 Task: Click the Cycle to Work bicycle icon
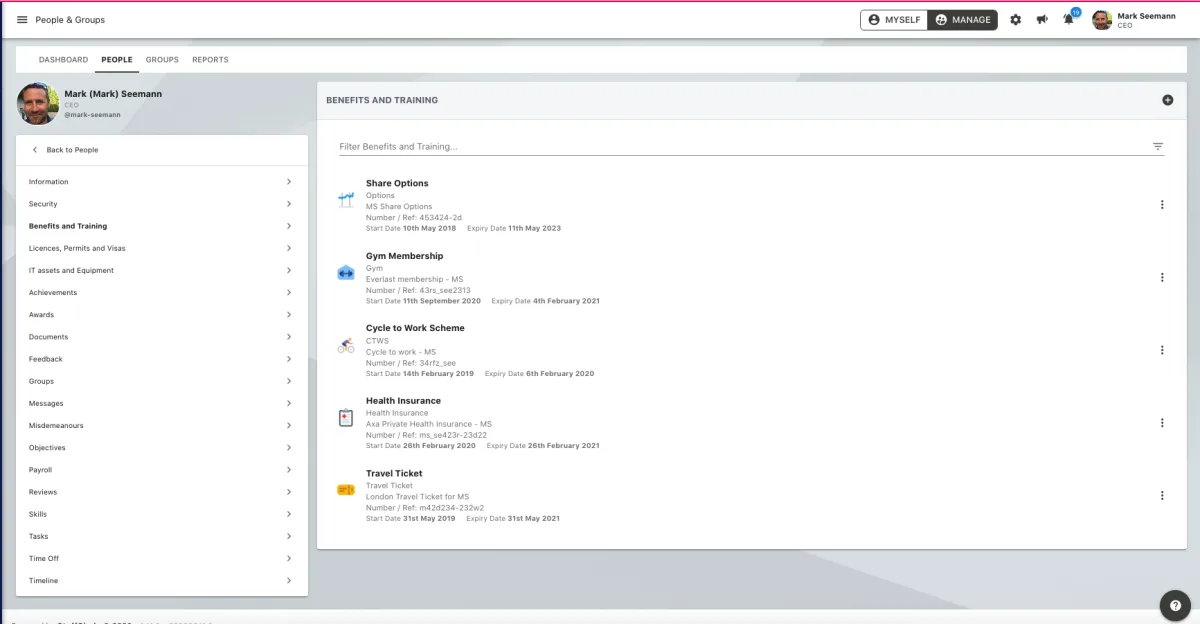tap(346, 345)
